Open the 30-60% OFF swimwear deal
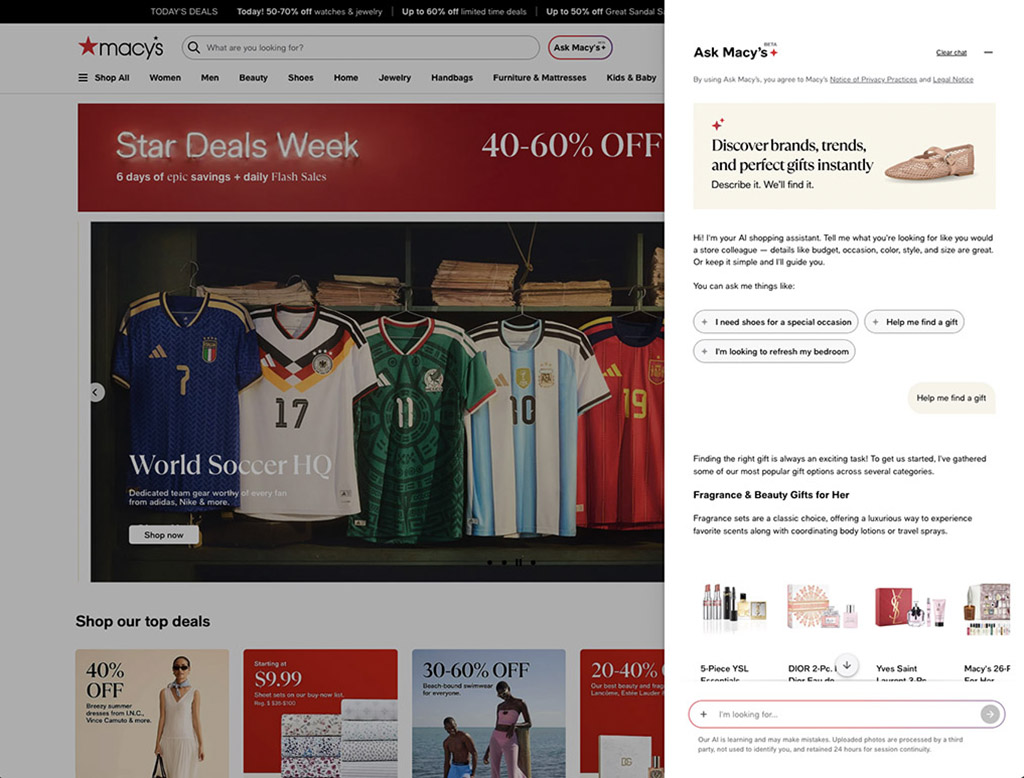1024x778 pixels. pos(488,713)
